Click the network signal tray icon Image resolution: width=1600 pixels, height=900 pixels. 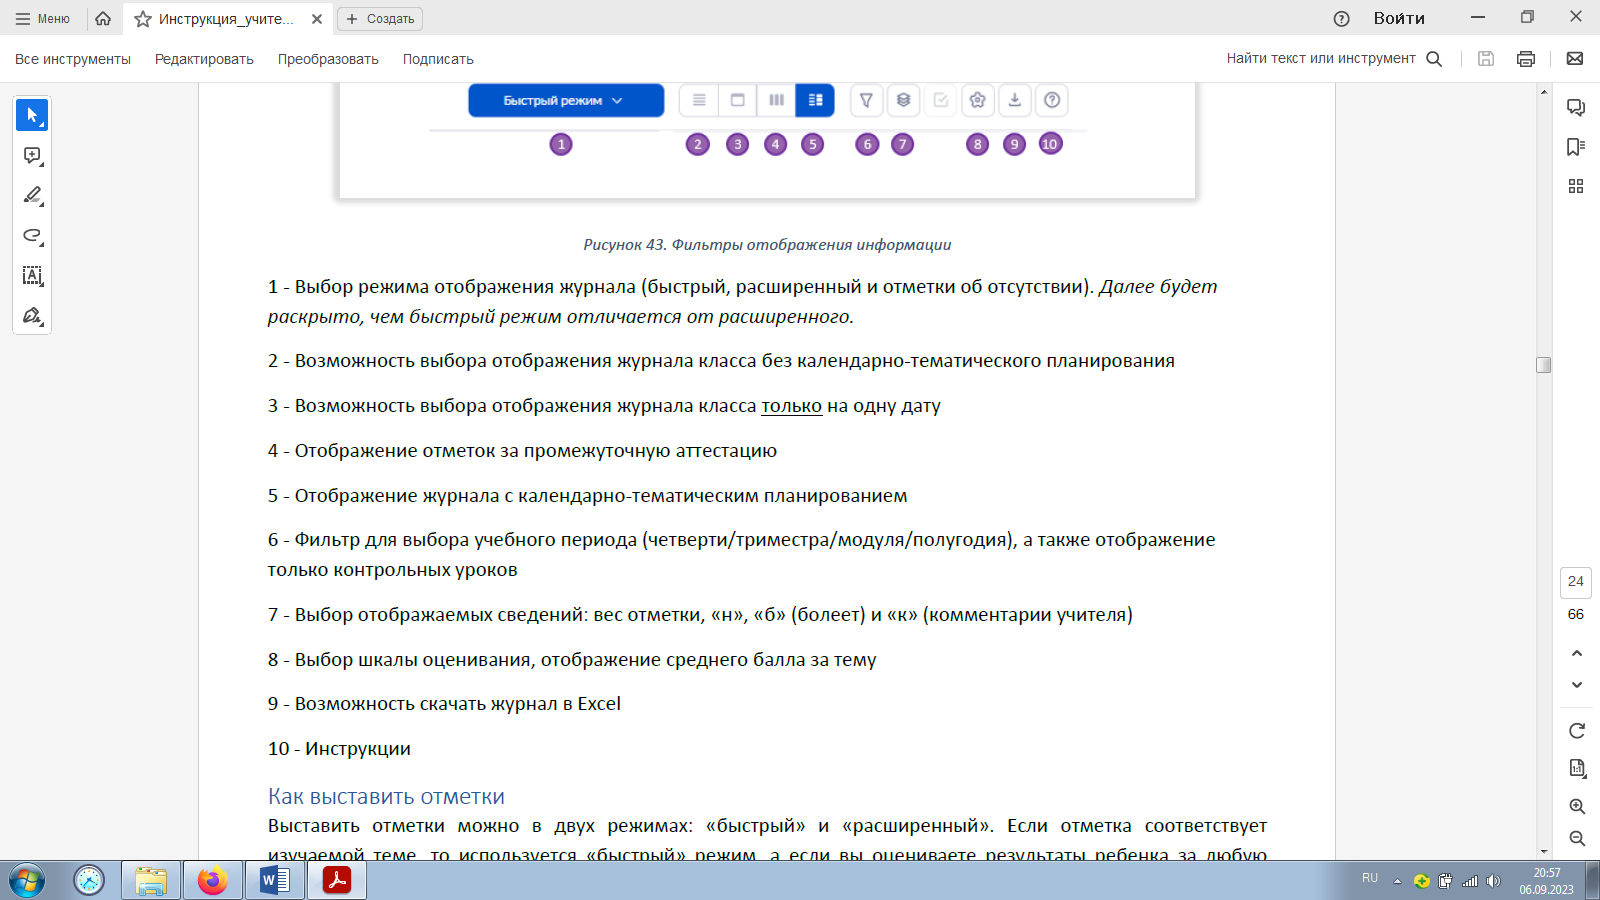point(1470,881)
